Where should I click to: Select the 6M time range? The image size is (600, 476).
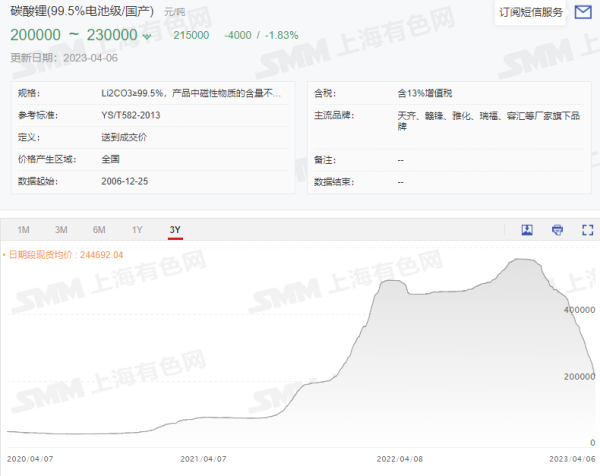pos(99,230)
